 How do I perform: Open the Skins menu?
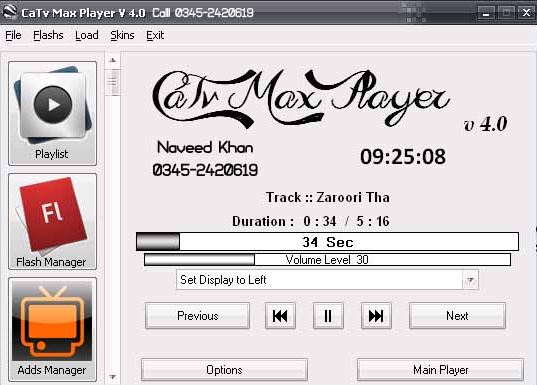(122, 35)
